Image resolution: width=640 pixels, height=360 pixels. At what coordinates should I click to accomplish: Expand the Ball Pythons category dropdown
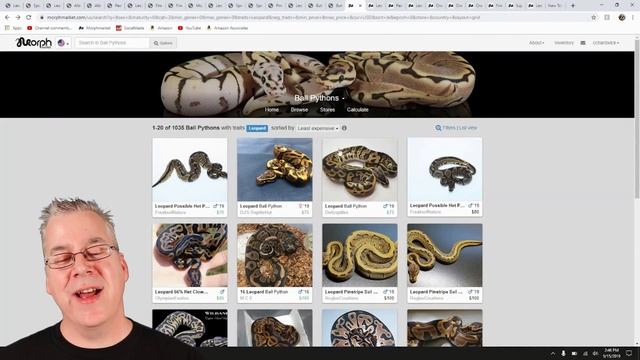319,98
